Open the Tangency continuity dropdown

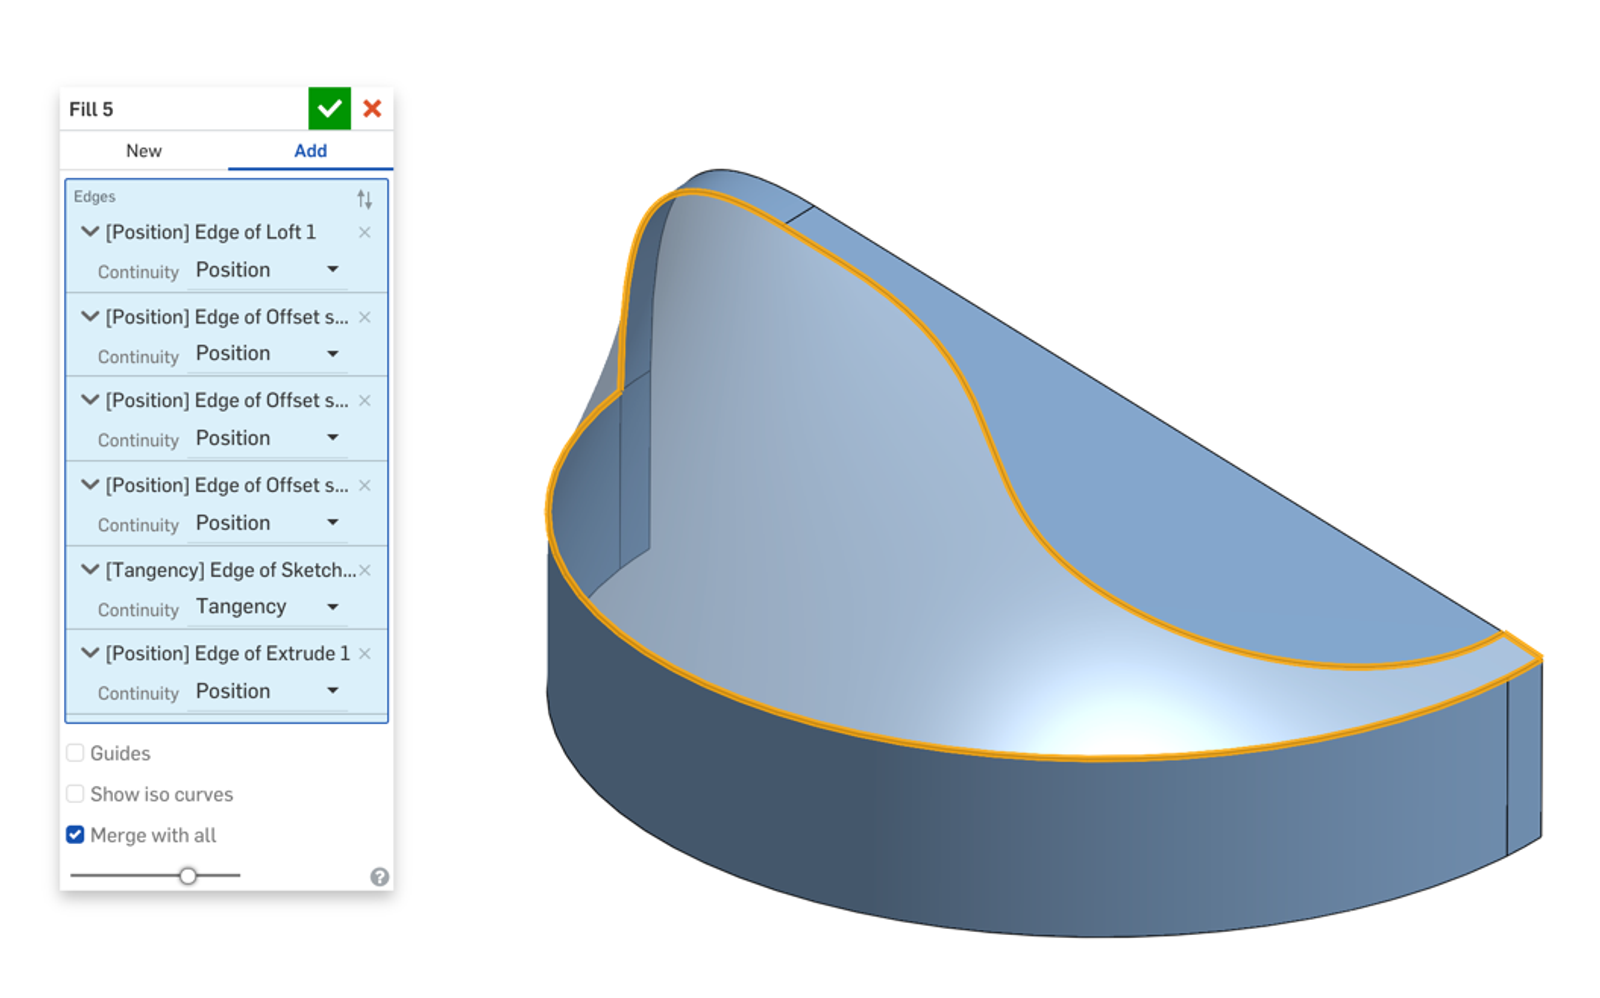coord(267,607)
